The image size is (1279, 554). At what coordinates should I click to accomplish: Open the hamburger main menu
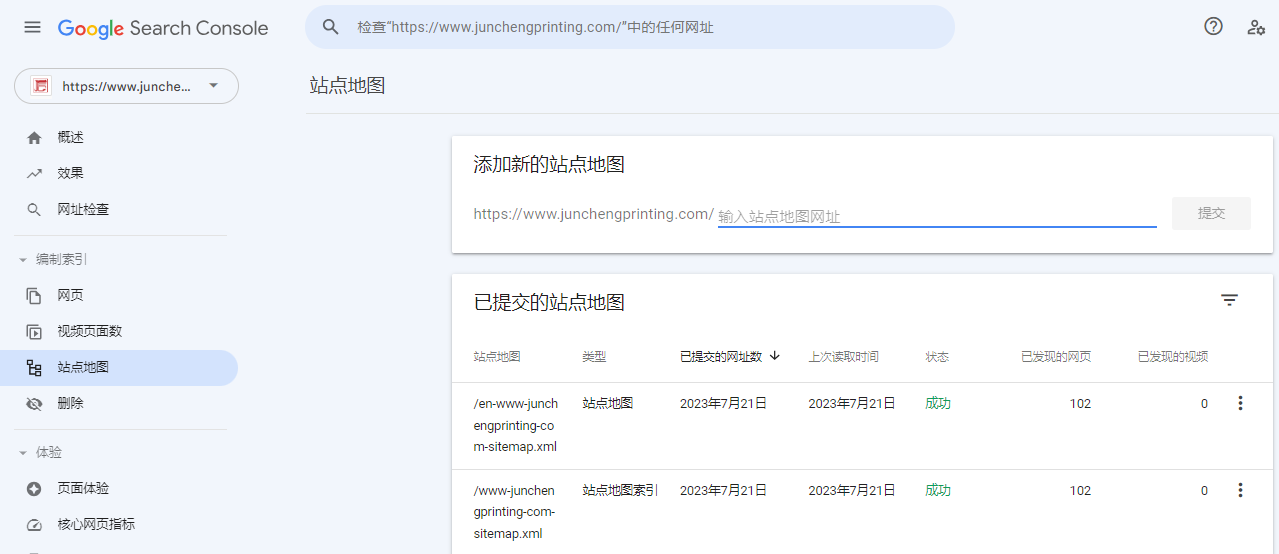33,27
